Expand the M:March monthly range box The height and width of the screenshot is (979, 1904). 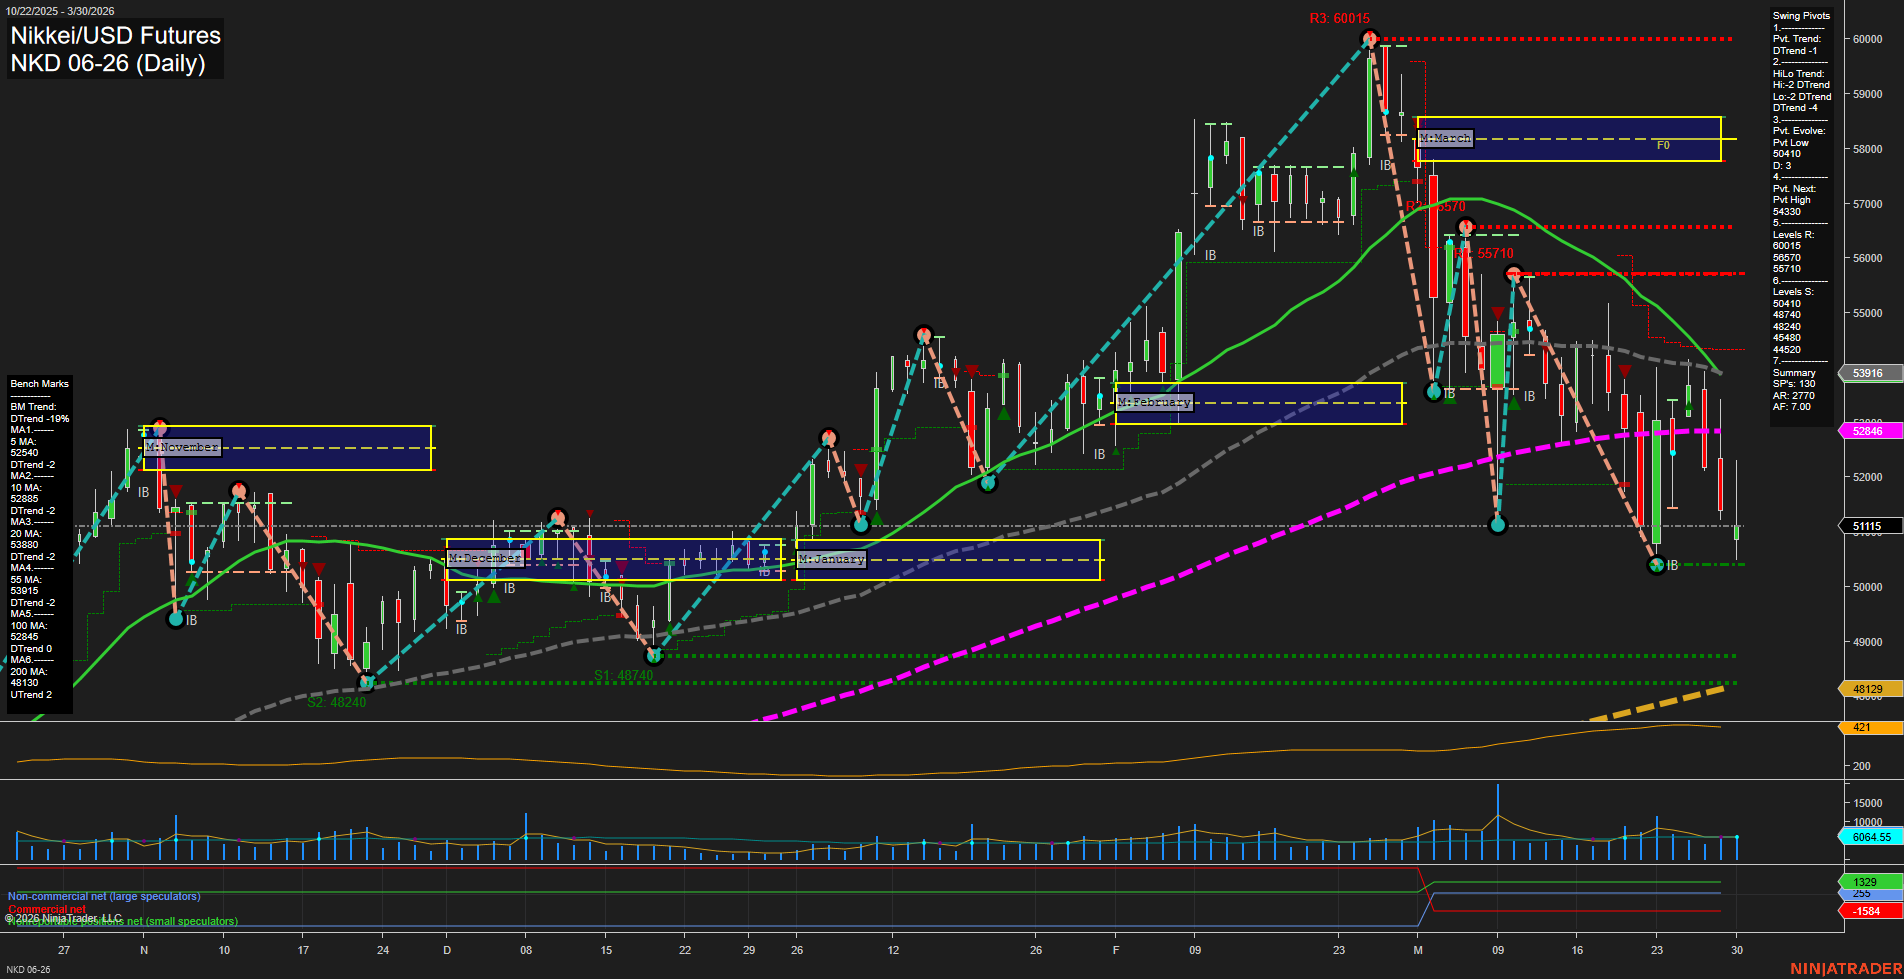(x=1443, y=139)
